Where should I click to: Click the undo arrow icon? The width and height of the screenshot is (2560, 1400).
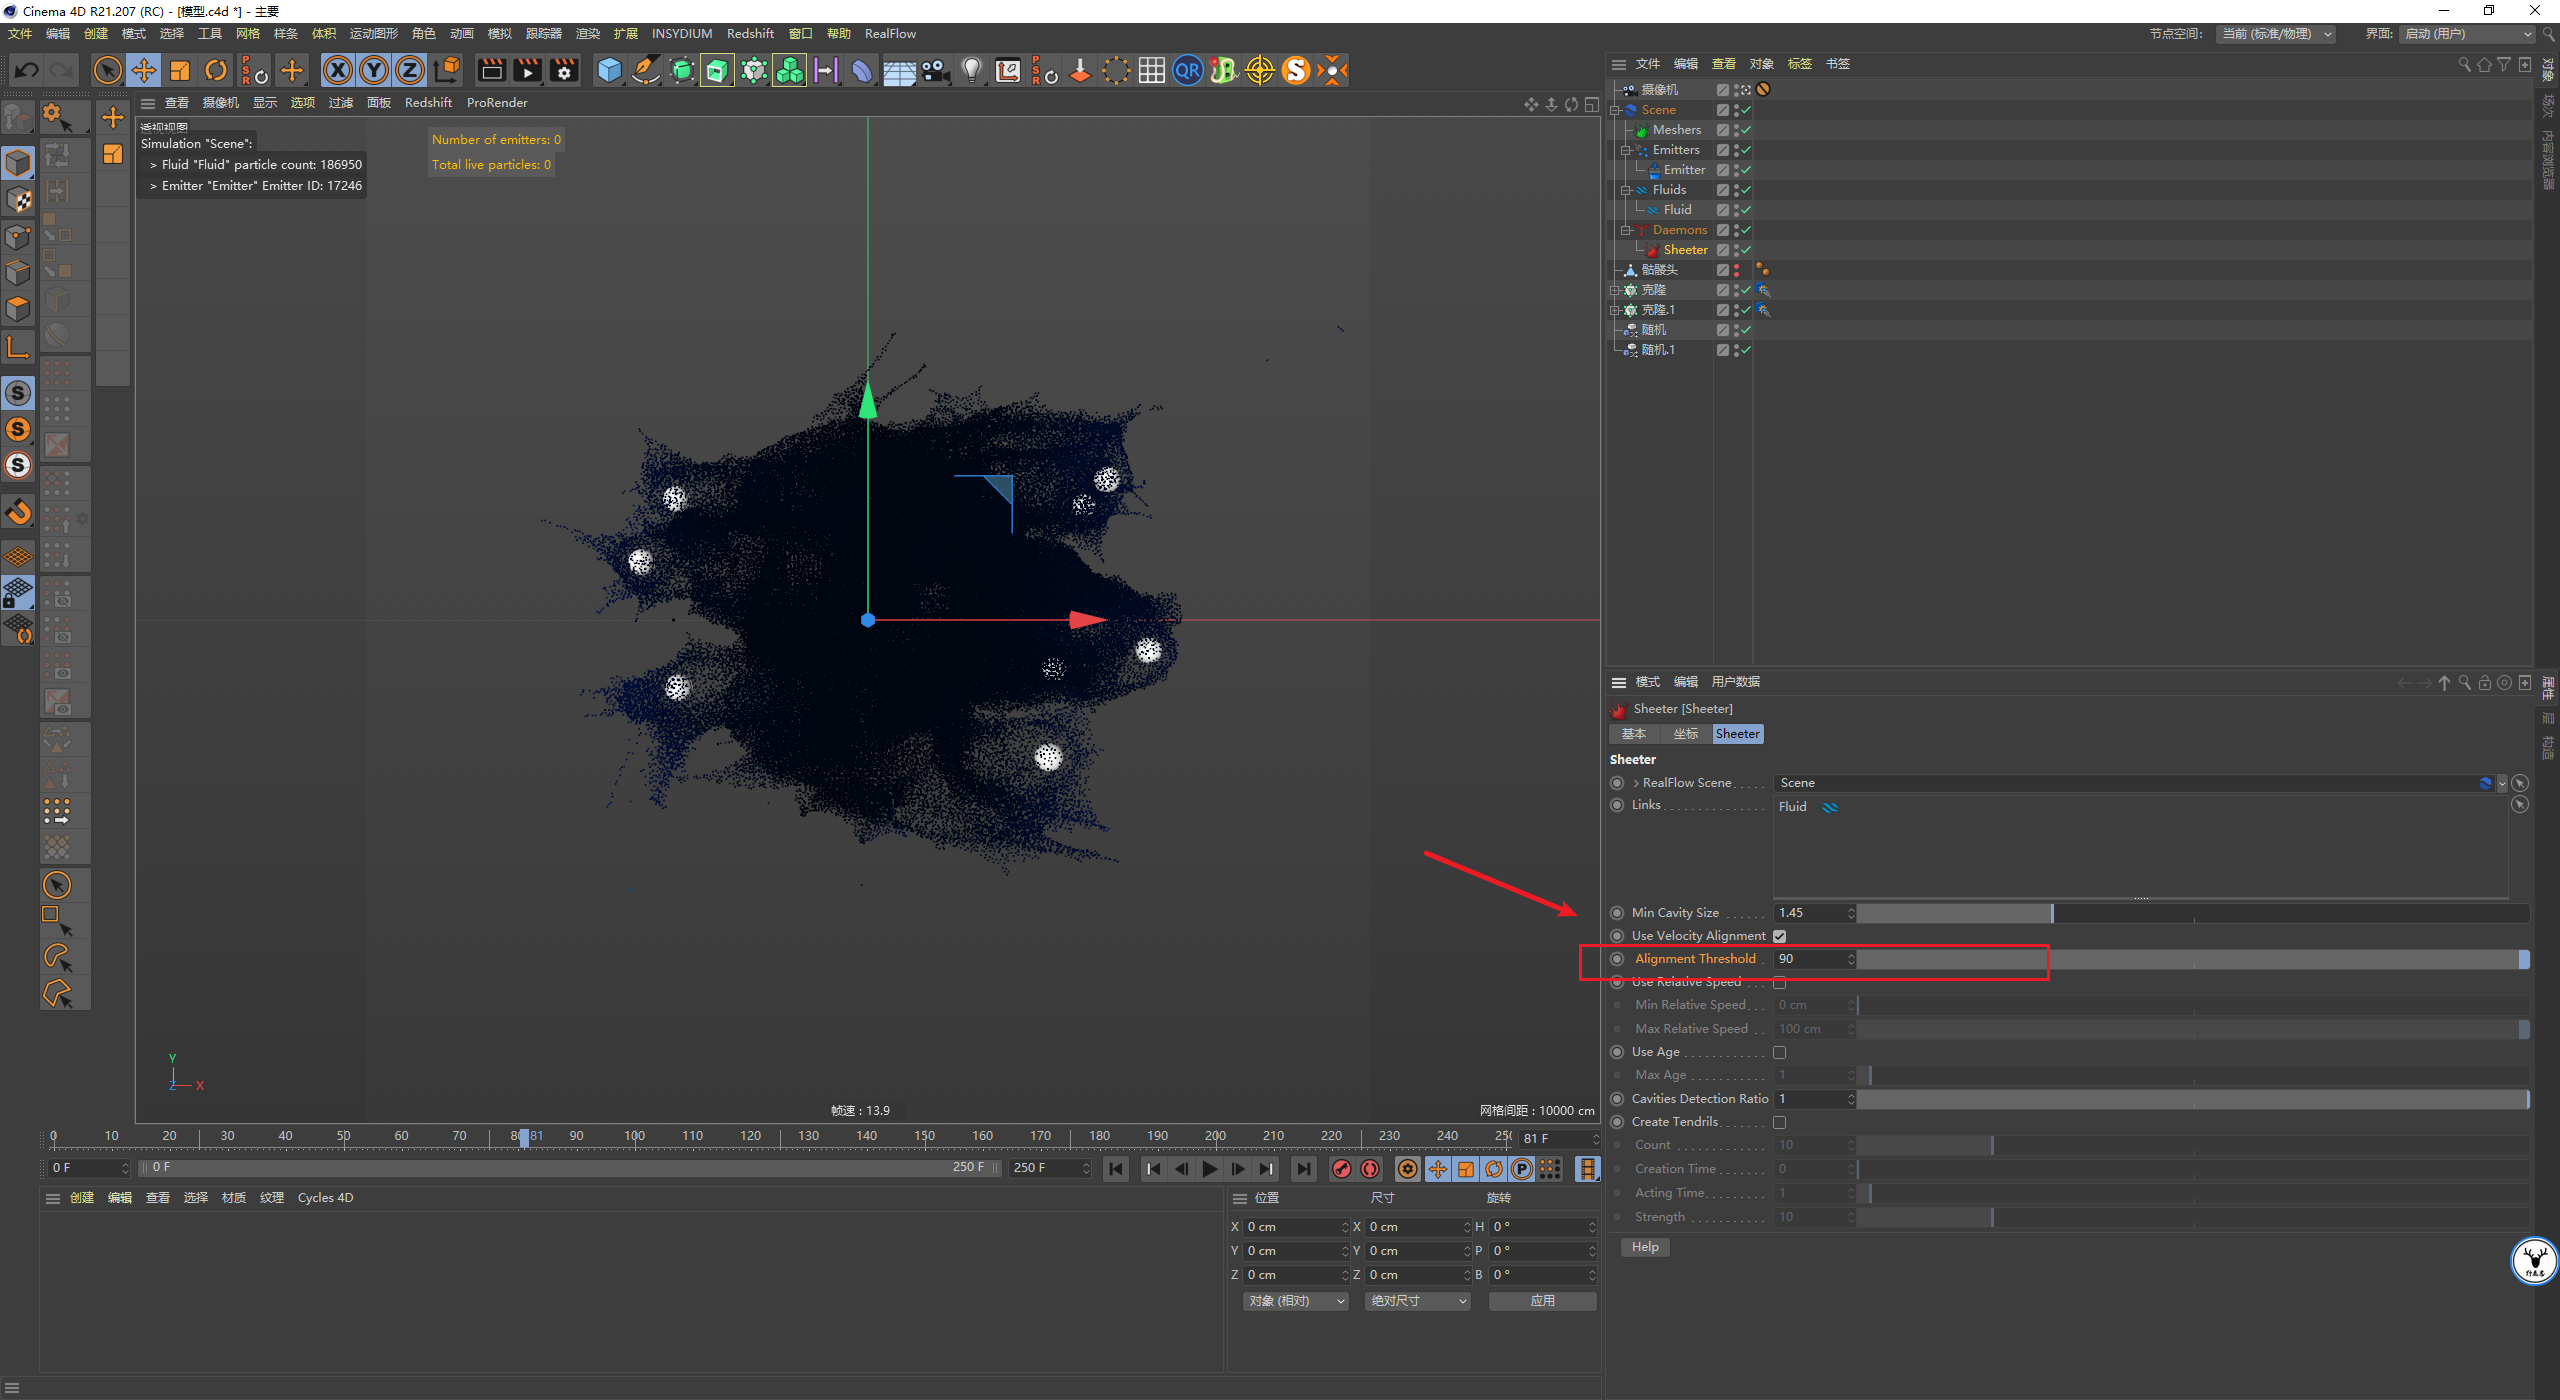click(27, 70)
